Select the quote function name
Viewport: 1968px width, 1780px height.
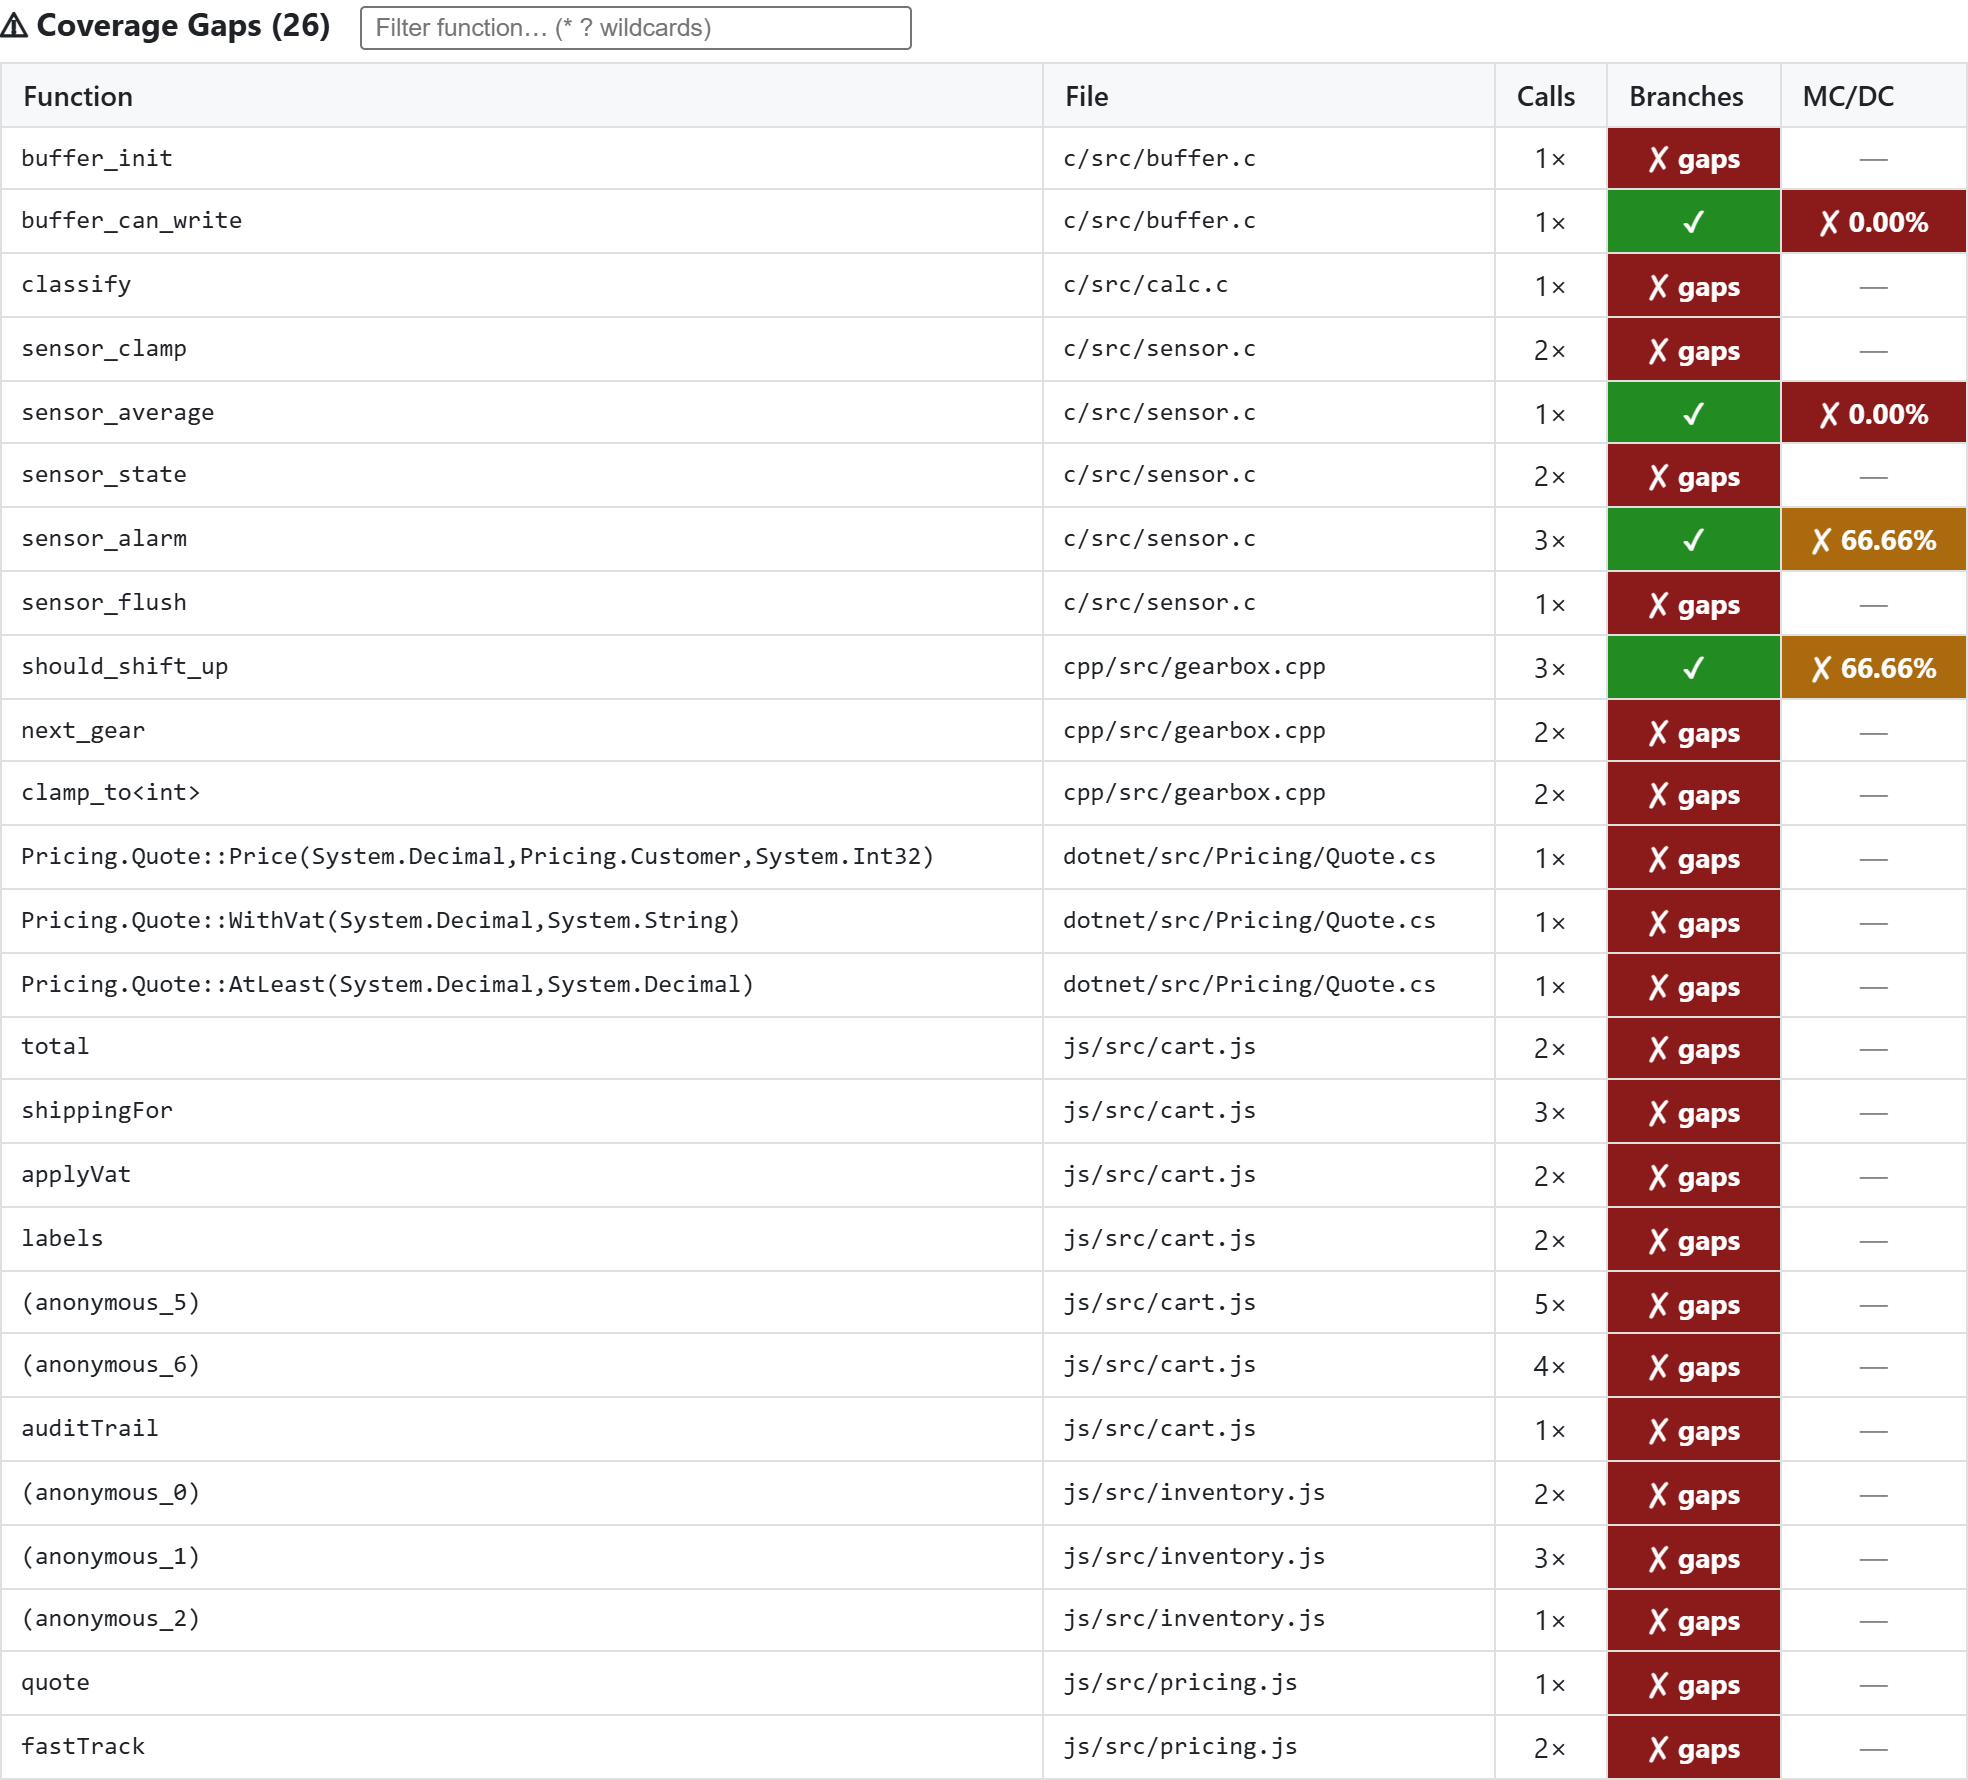coord(55,1683)
